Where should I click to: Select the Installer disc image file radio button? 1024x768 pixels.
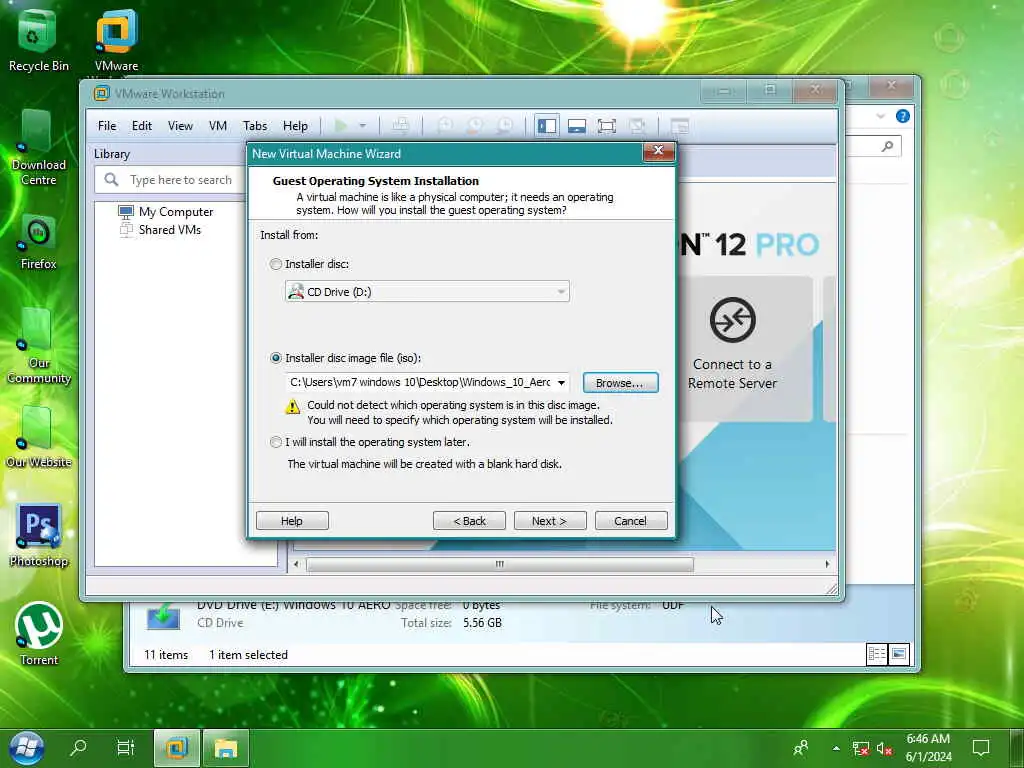[x=276, y=358]
